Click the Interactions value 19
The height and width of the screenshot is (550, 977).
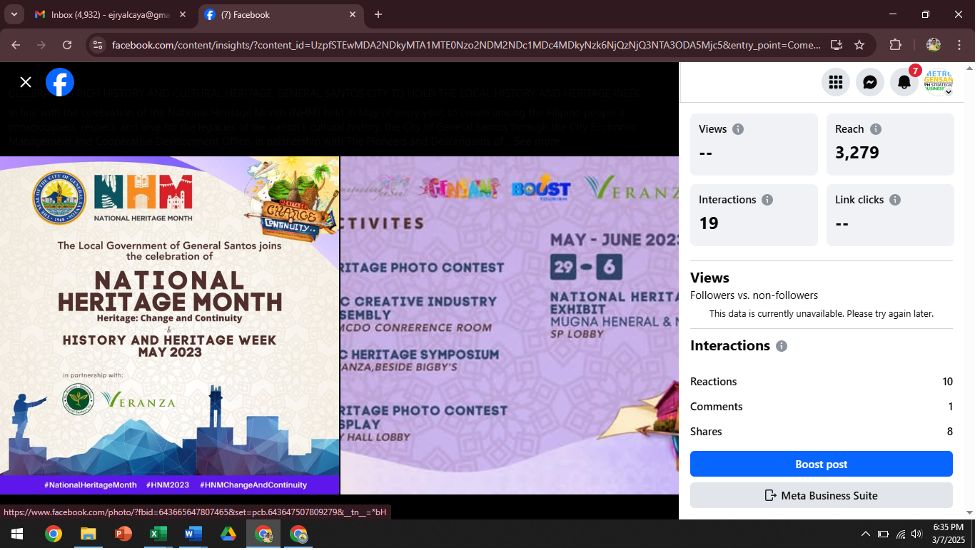[708, 223]
